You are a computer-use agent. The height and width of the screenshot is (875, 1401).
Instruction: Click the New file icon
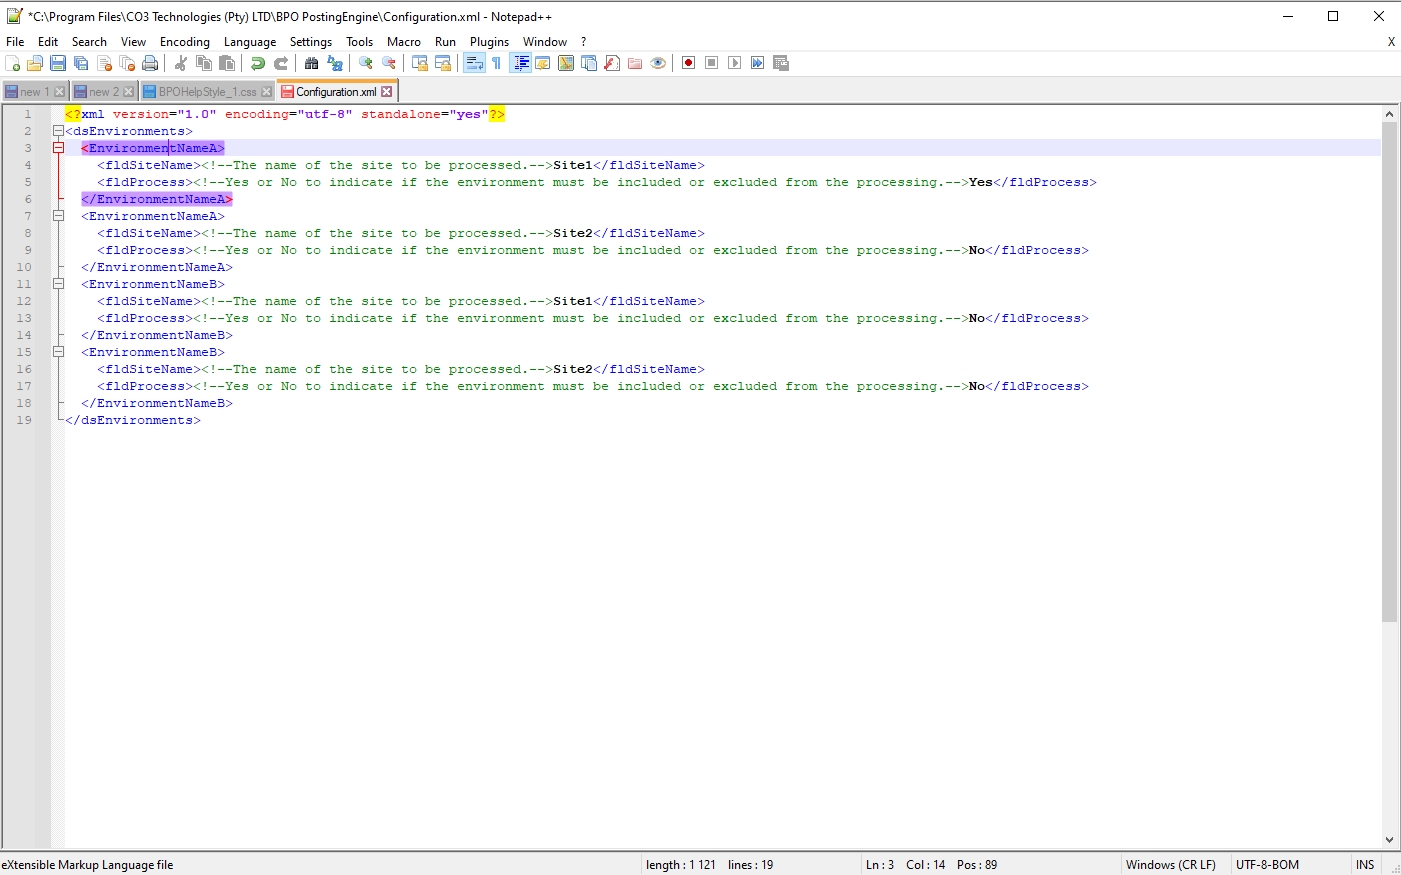click(x=12, y=63)
